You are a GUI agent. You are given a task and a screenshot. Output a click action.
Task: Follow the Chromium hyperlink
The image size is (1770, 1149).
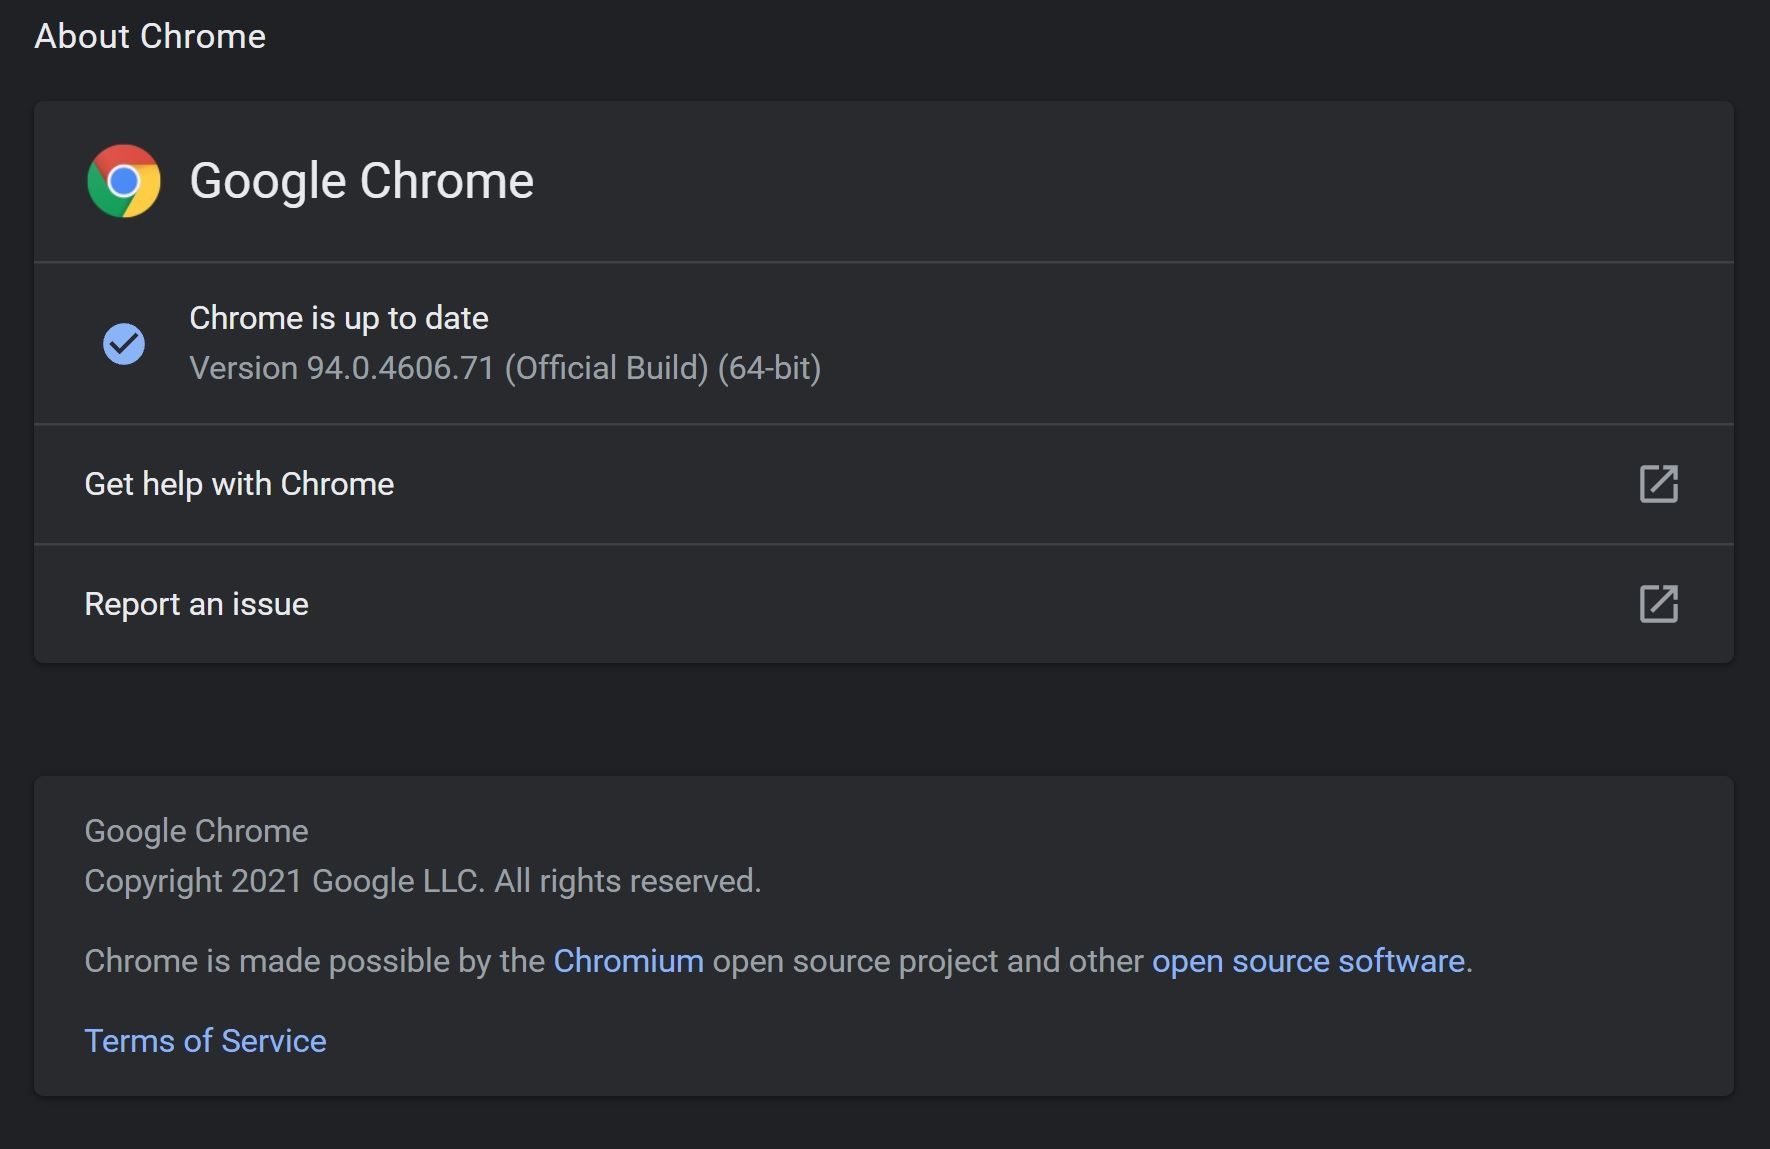[x=628, y=961]
